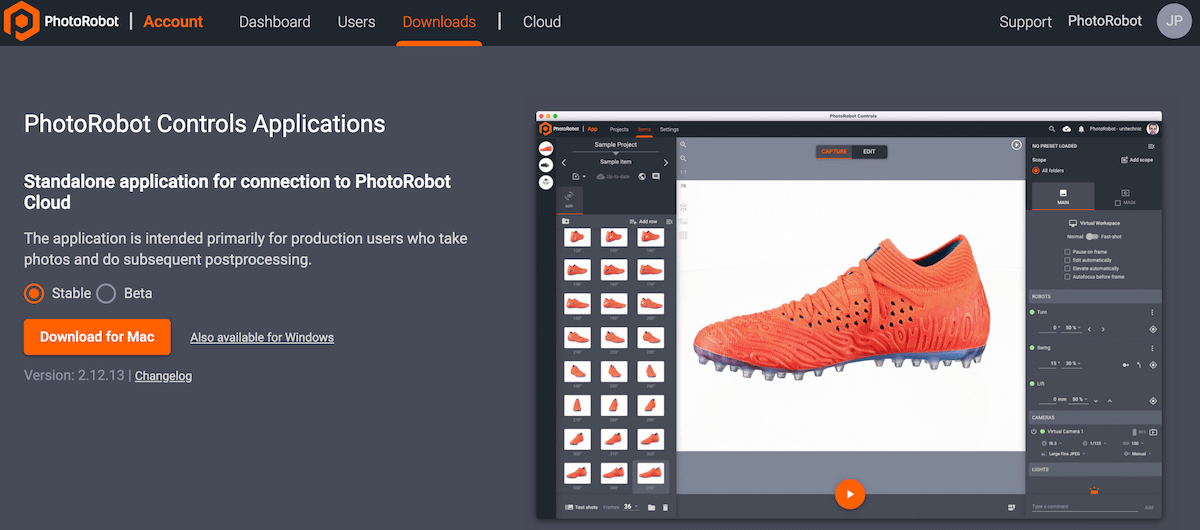Screen dimensions: 1200x530
Task: Click the Account header label
Action: click(173, 21)
